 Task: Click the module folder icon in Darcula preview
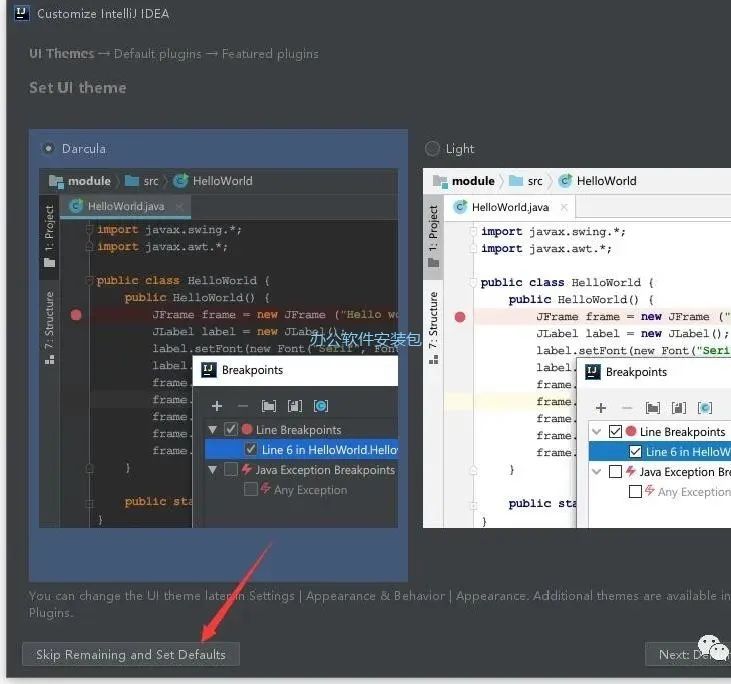point(56,181)
